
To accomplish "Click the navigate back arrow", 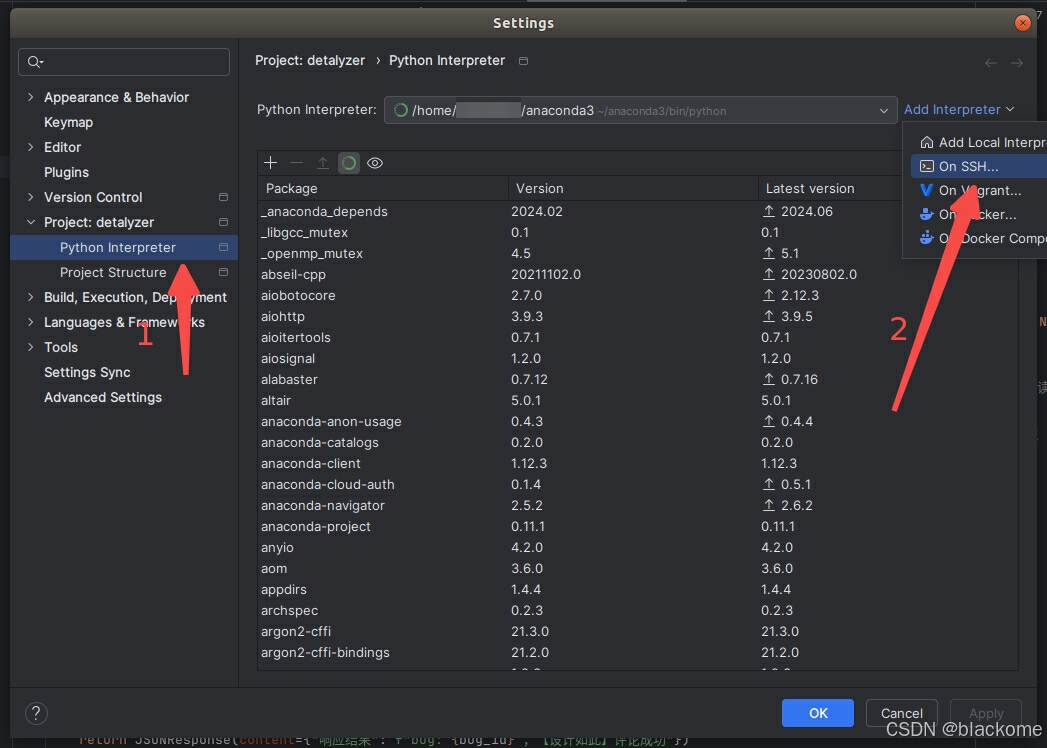I will (x=991, y=63).
